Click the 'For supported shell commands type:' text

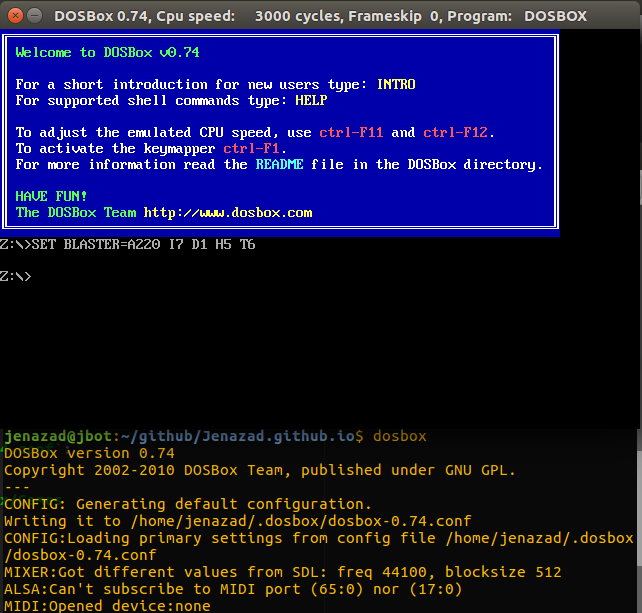(151, 100)
